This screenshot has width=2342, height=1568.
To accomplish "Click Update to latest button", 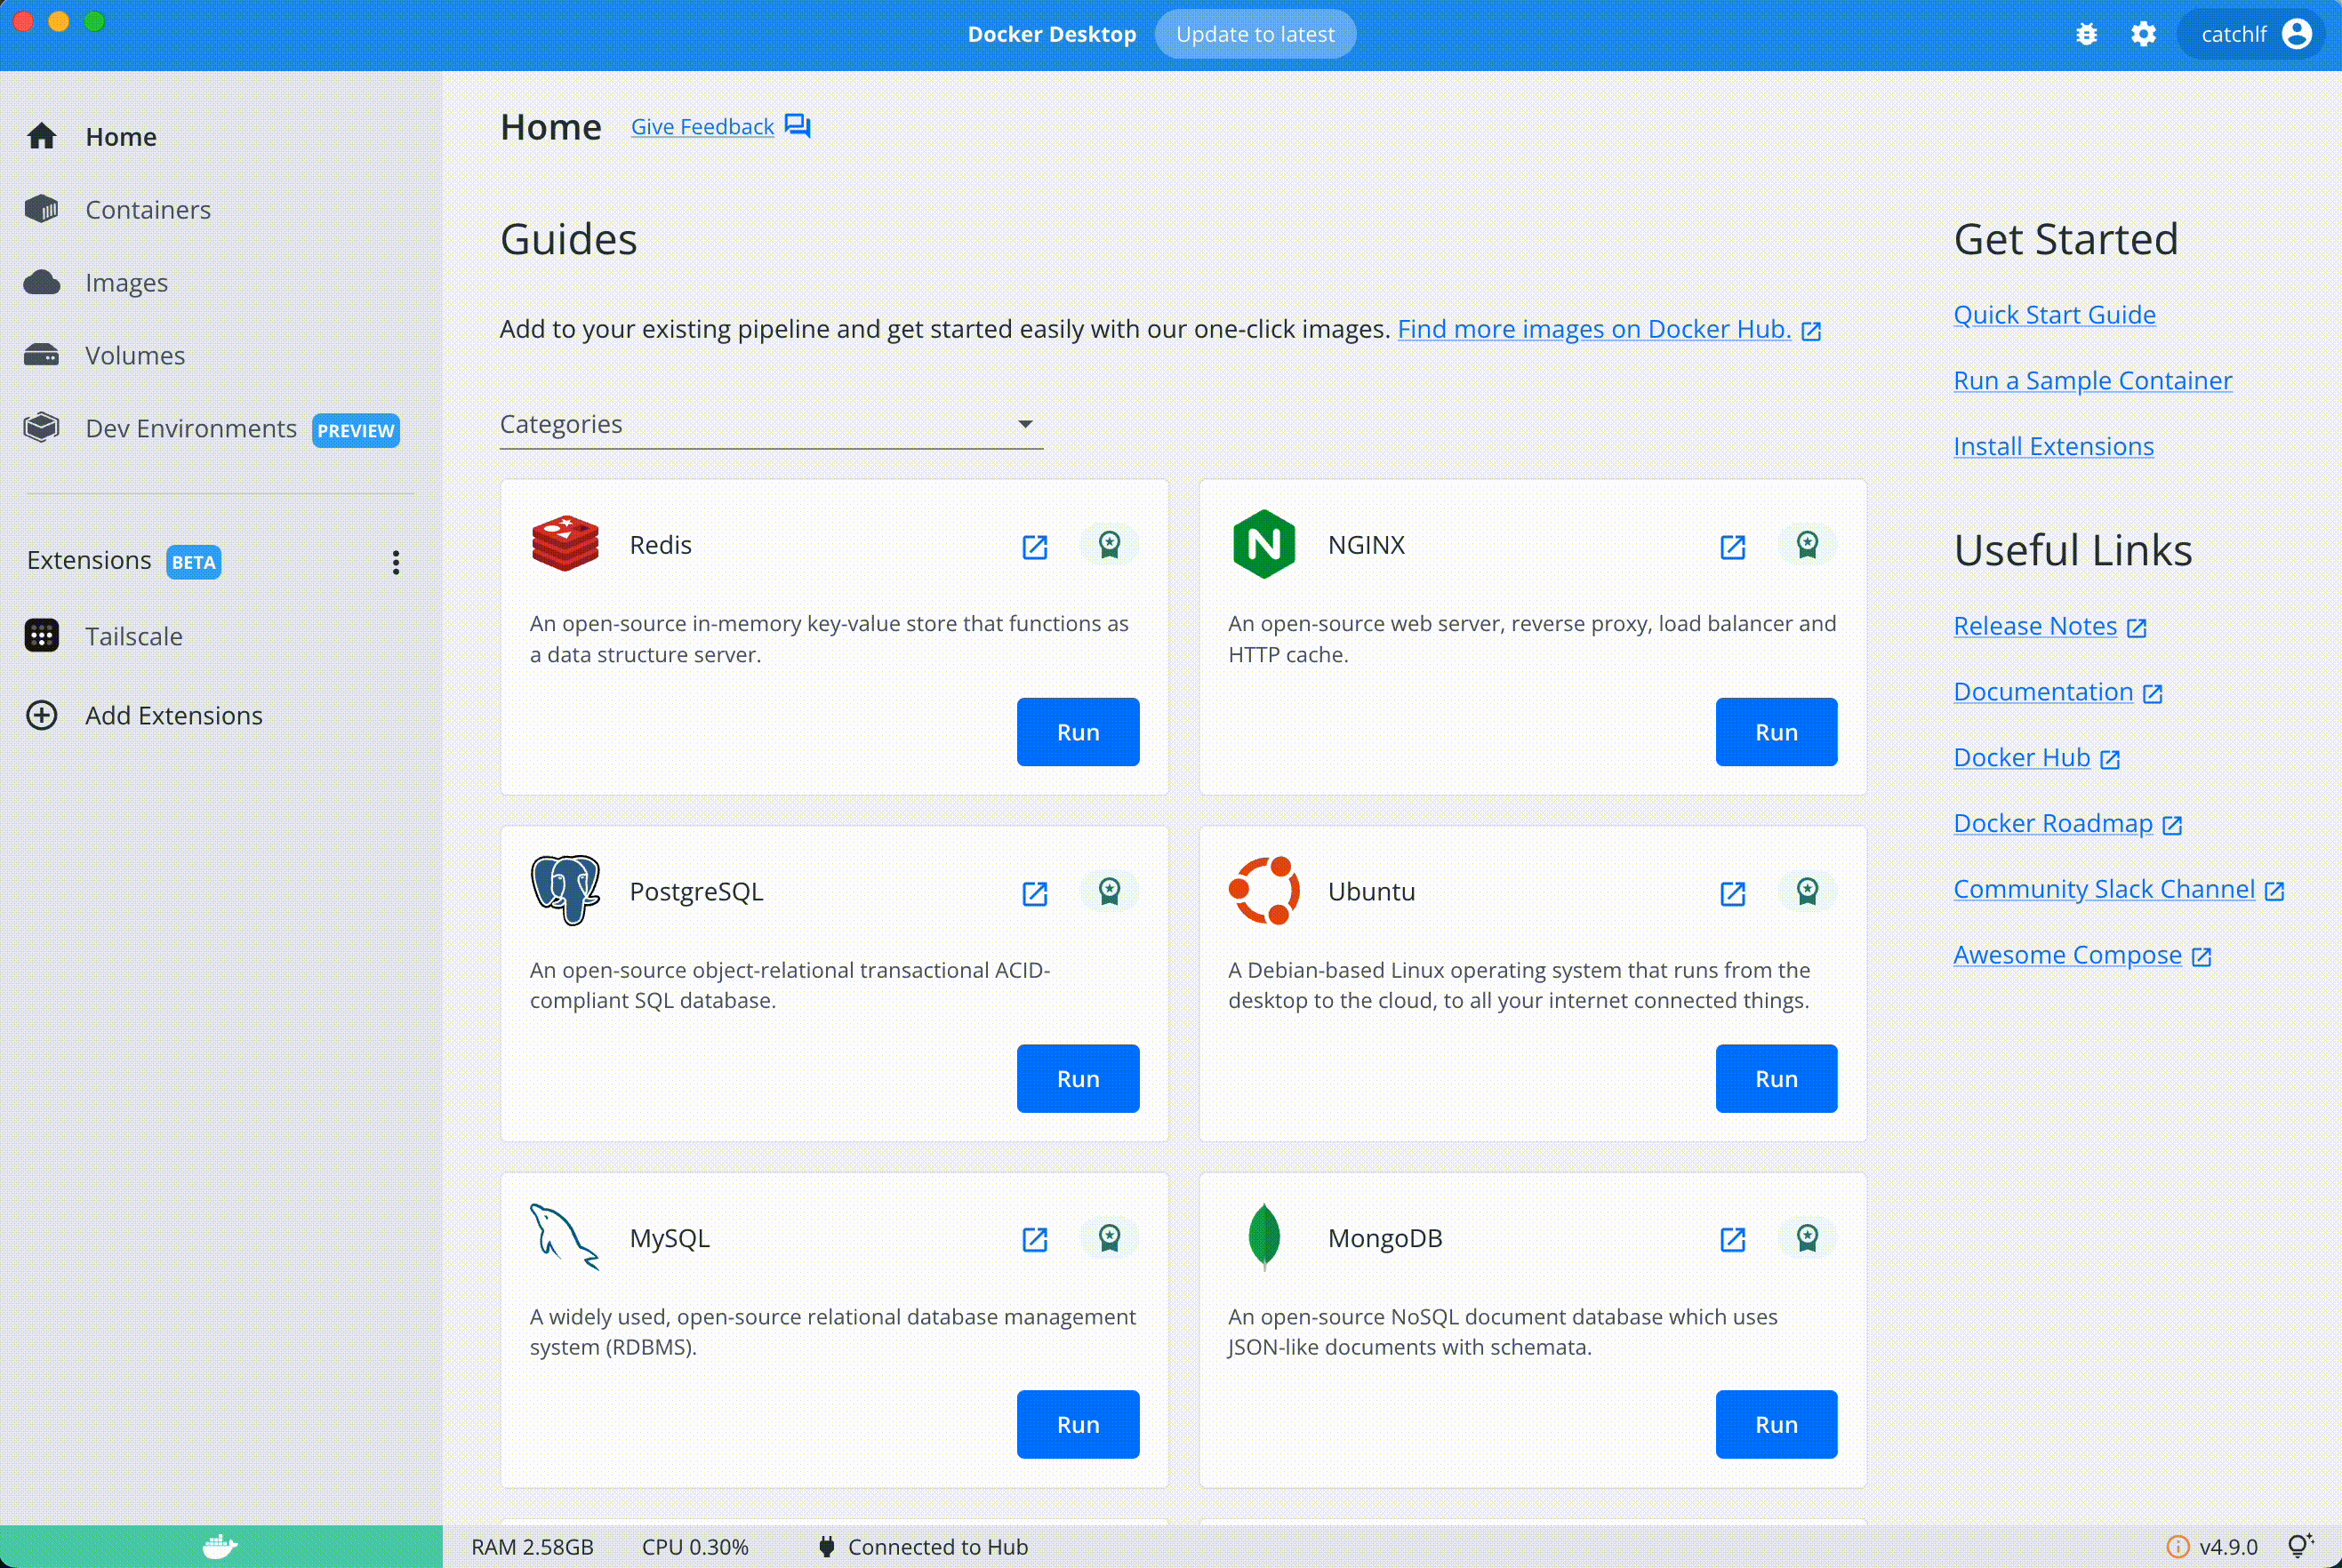I will 1254,34.
